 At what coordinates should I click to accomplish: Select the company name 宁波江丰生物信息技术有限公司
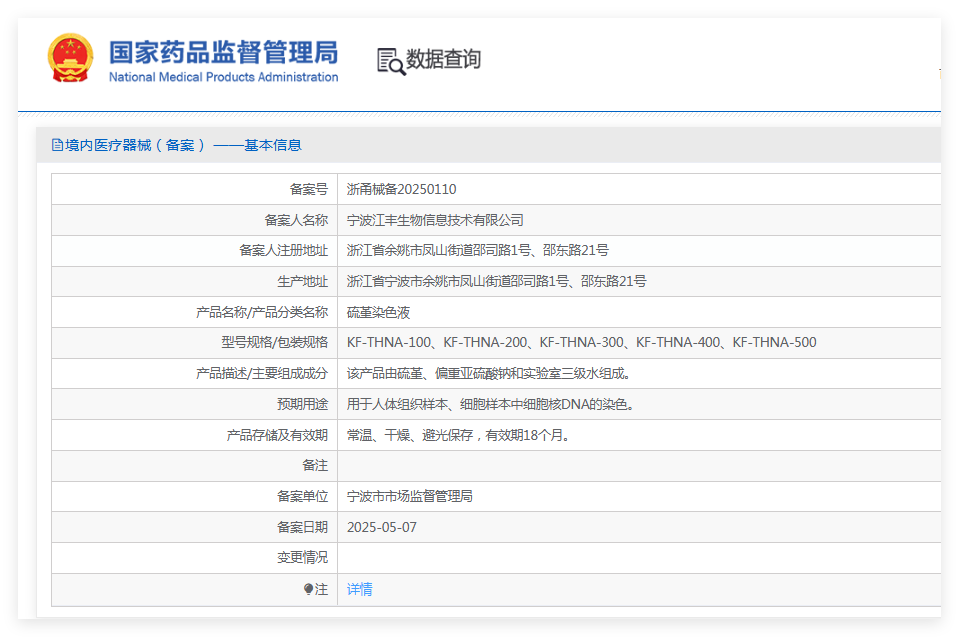point(435,220)
